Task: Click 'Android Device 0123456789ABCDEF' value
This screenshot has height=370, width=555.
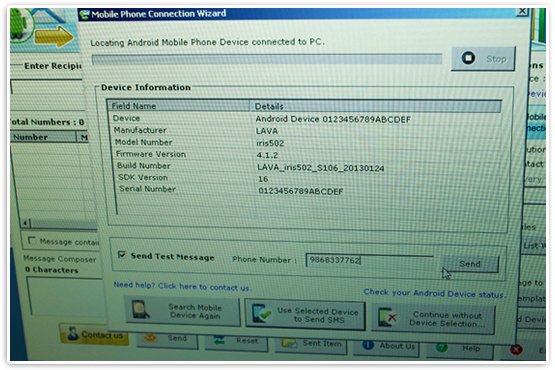Action: 333,119
